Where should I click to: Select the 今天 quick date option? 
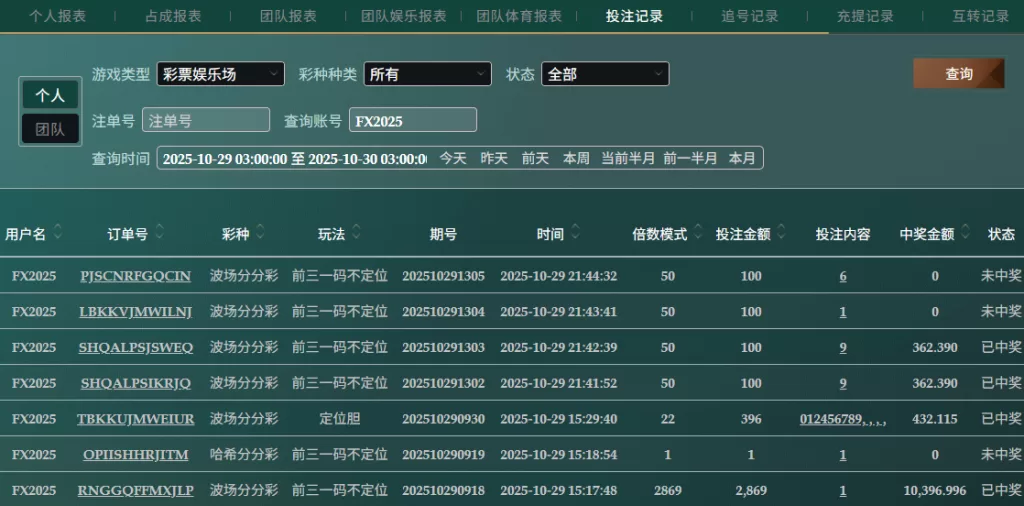tap(453, 158)
